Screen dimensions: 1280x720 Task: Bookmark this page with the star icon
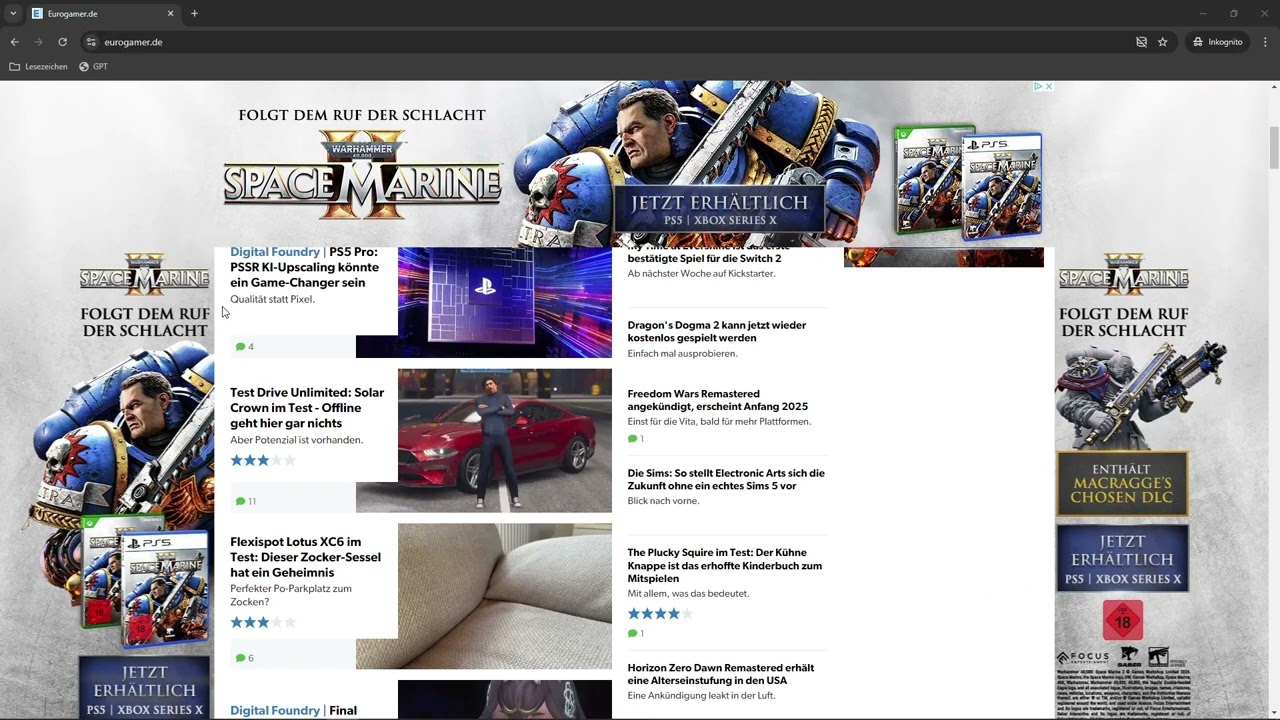coord(1162,42)
